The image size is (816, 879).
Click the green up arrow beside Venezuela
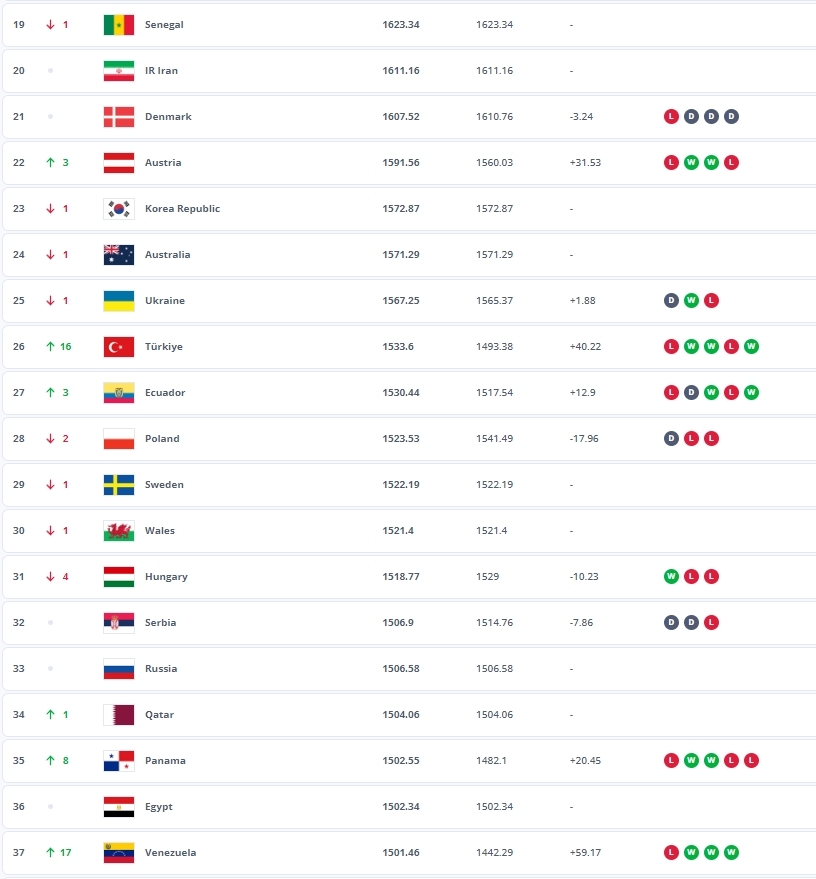click(x=50, y=852)
